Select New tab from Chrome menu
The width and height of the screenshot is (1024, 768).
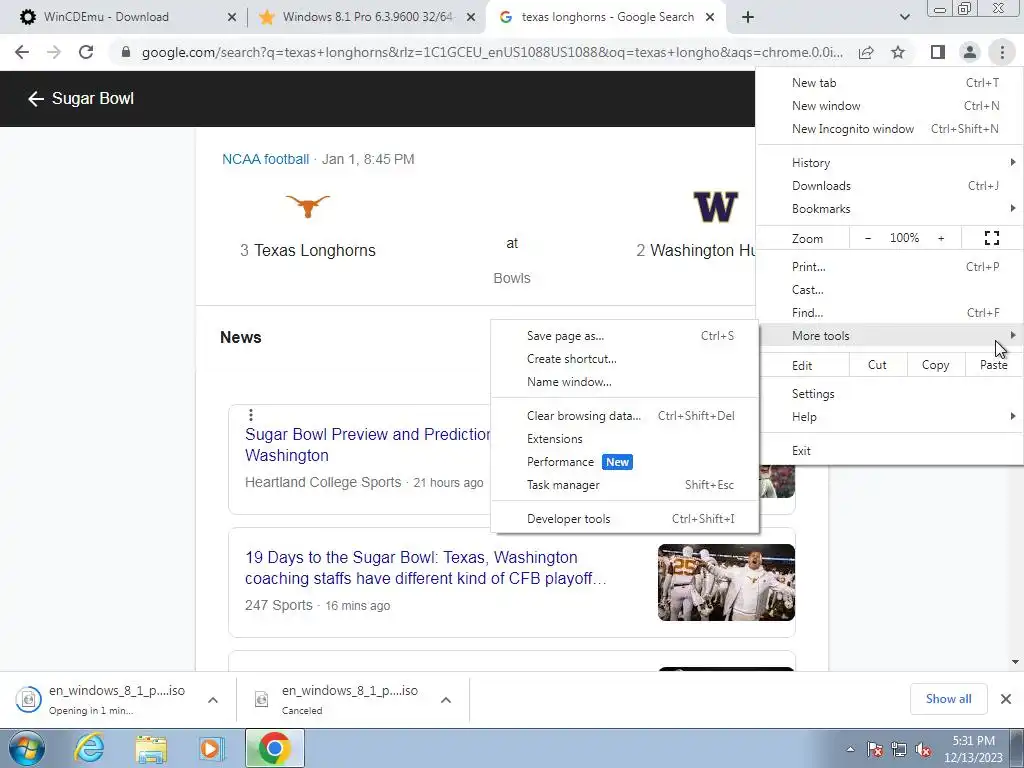889,83
